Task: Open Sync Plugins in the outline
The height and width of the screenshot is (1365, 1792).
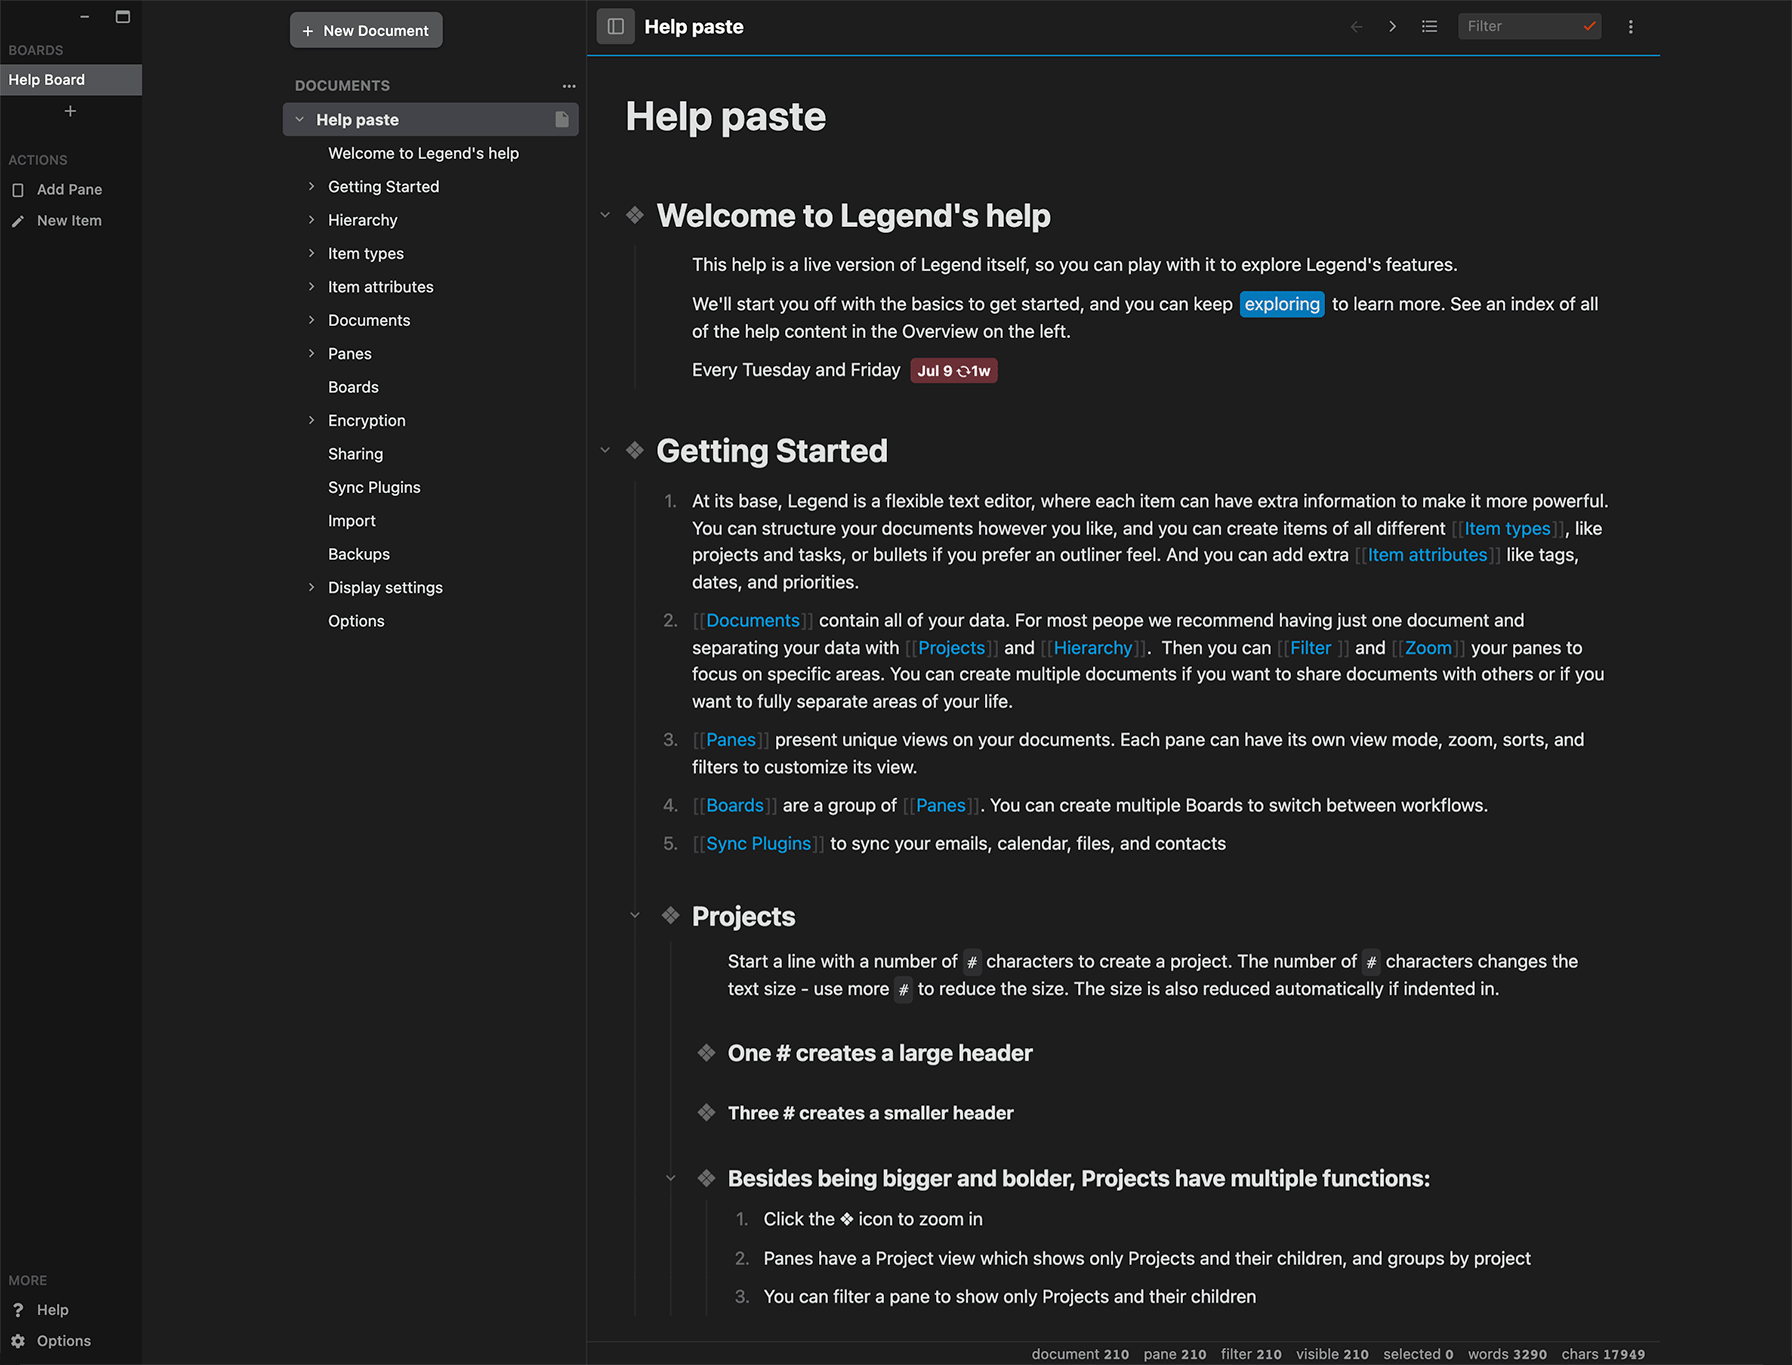Action: tap(374, 488)
